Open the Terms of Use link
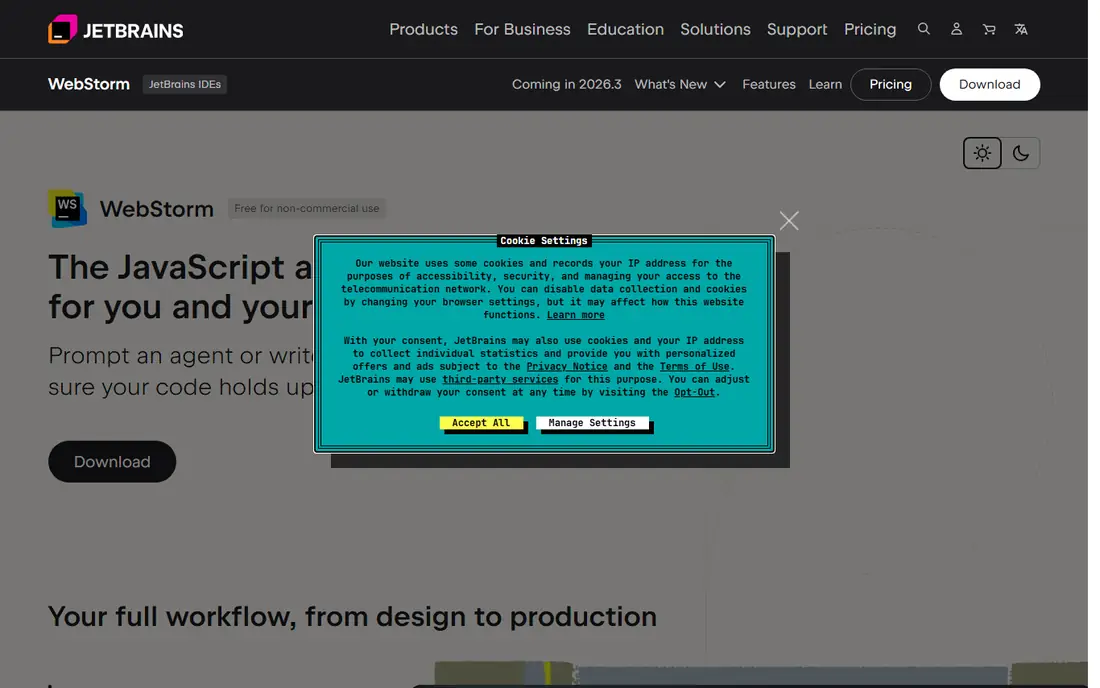Viewport: 1100px width, 688px height. pos(694,366)
